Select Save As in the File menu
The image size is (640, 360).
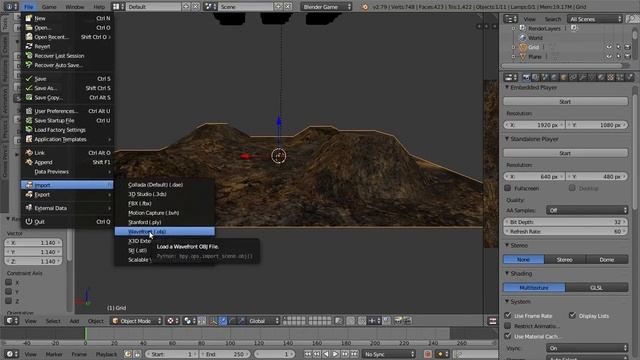coord(67,88)
